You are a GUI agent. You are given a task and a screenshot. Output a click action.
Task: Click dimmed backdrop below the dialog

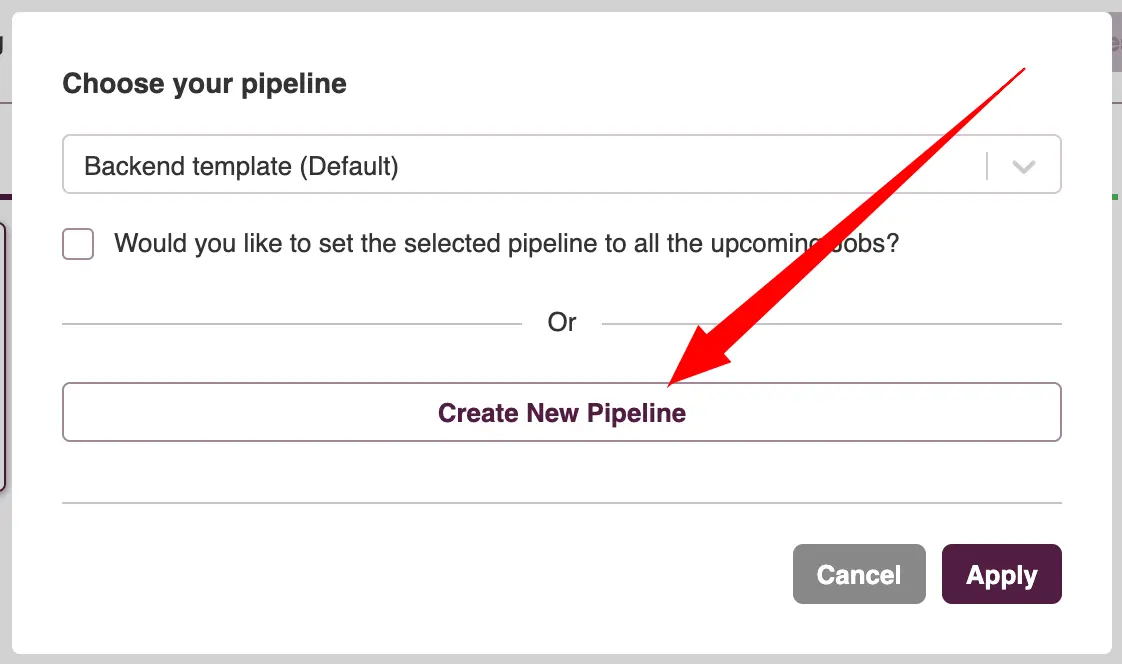pos(561,660)
